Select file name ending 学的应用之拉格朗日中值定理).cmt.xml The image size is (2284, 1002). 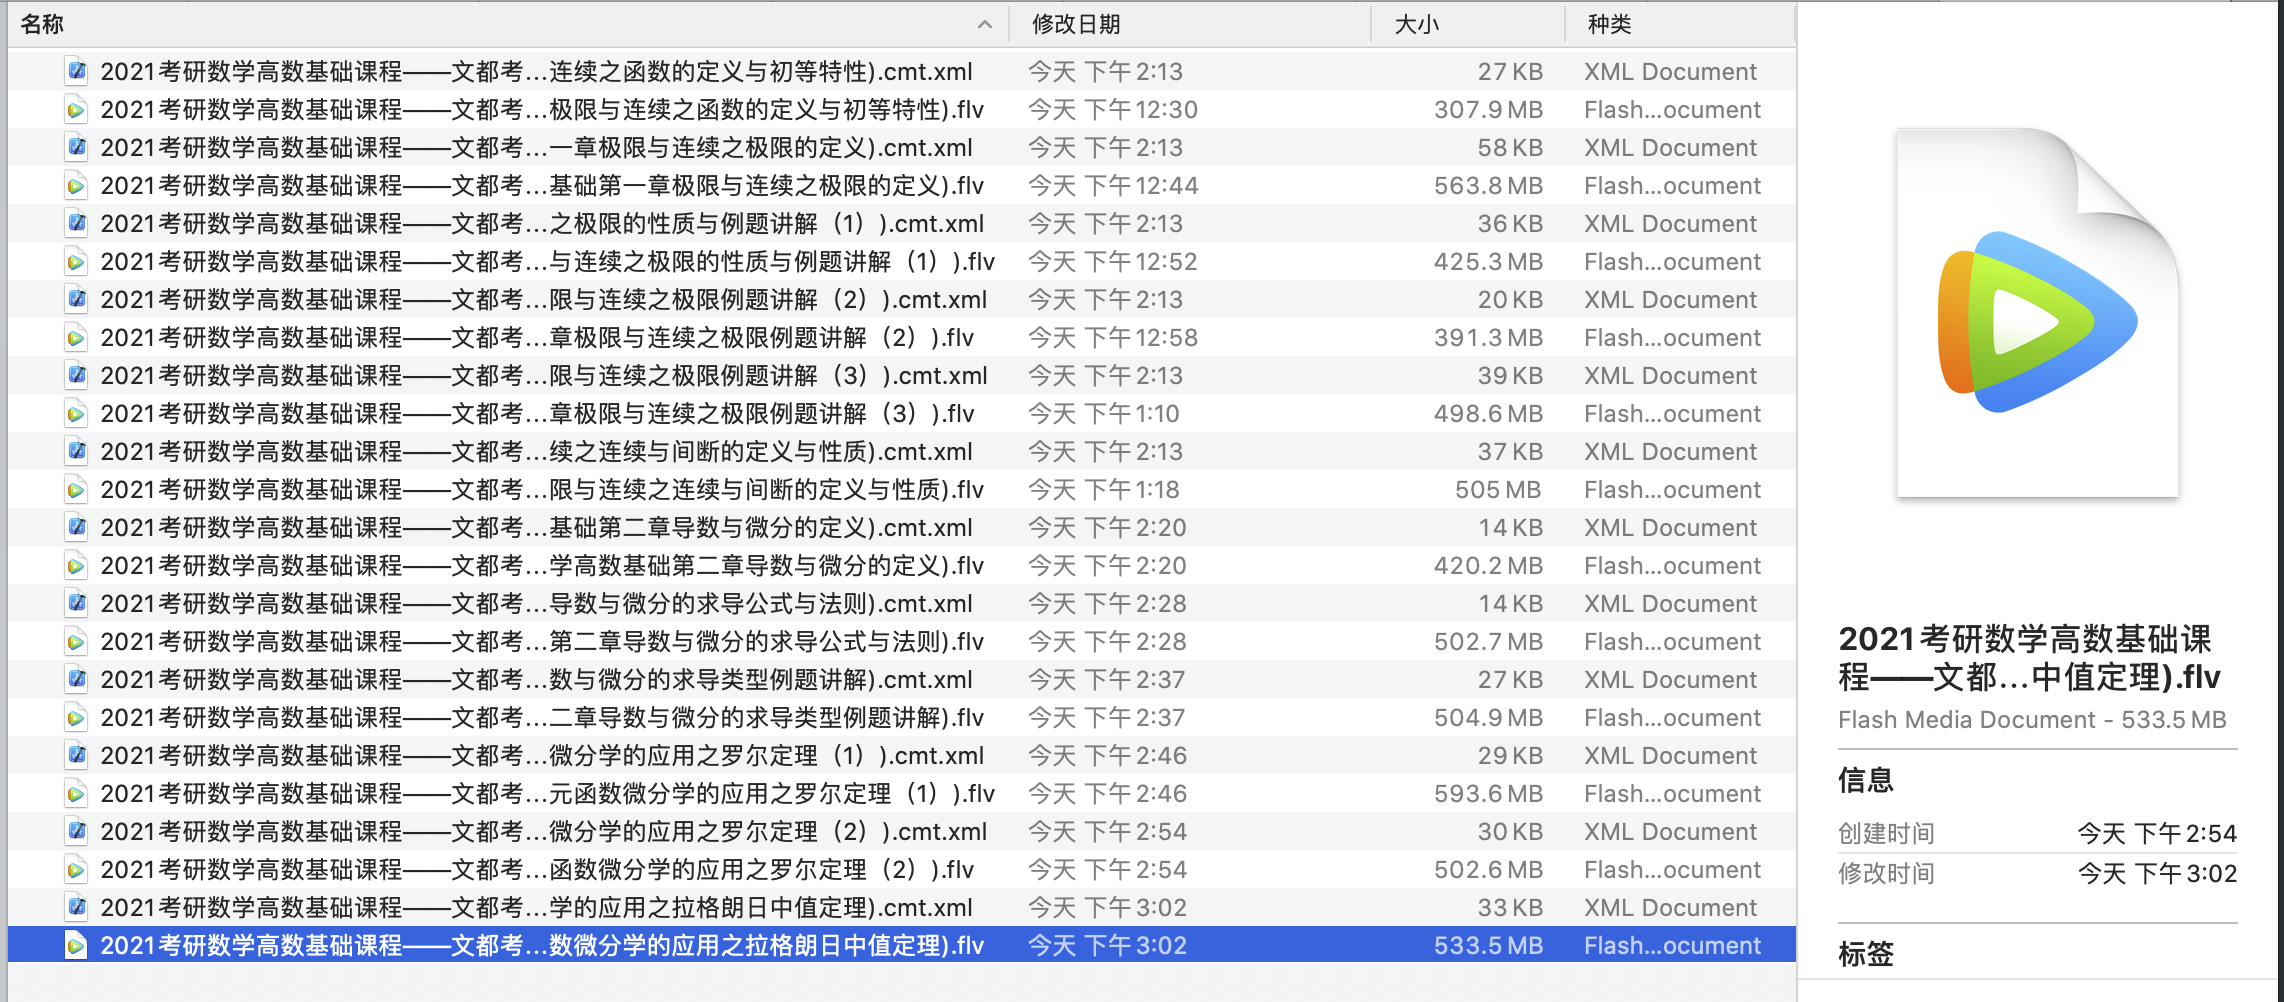[536, 907]
